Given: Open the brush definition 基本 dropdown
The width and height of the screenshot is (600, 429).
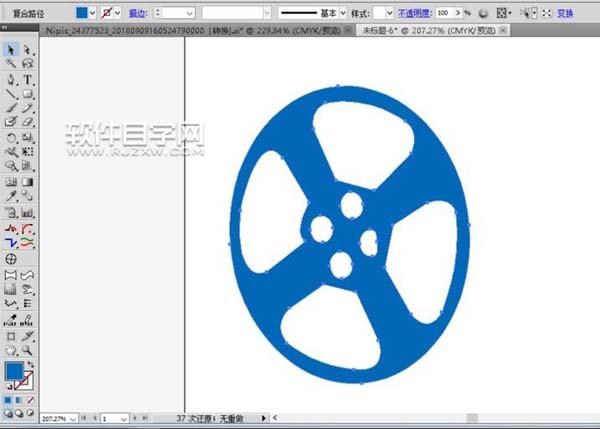Looking at the screenshot, I should [x=343, y=13].
